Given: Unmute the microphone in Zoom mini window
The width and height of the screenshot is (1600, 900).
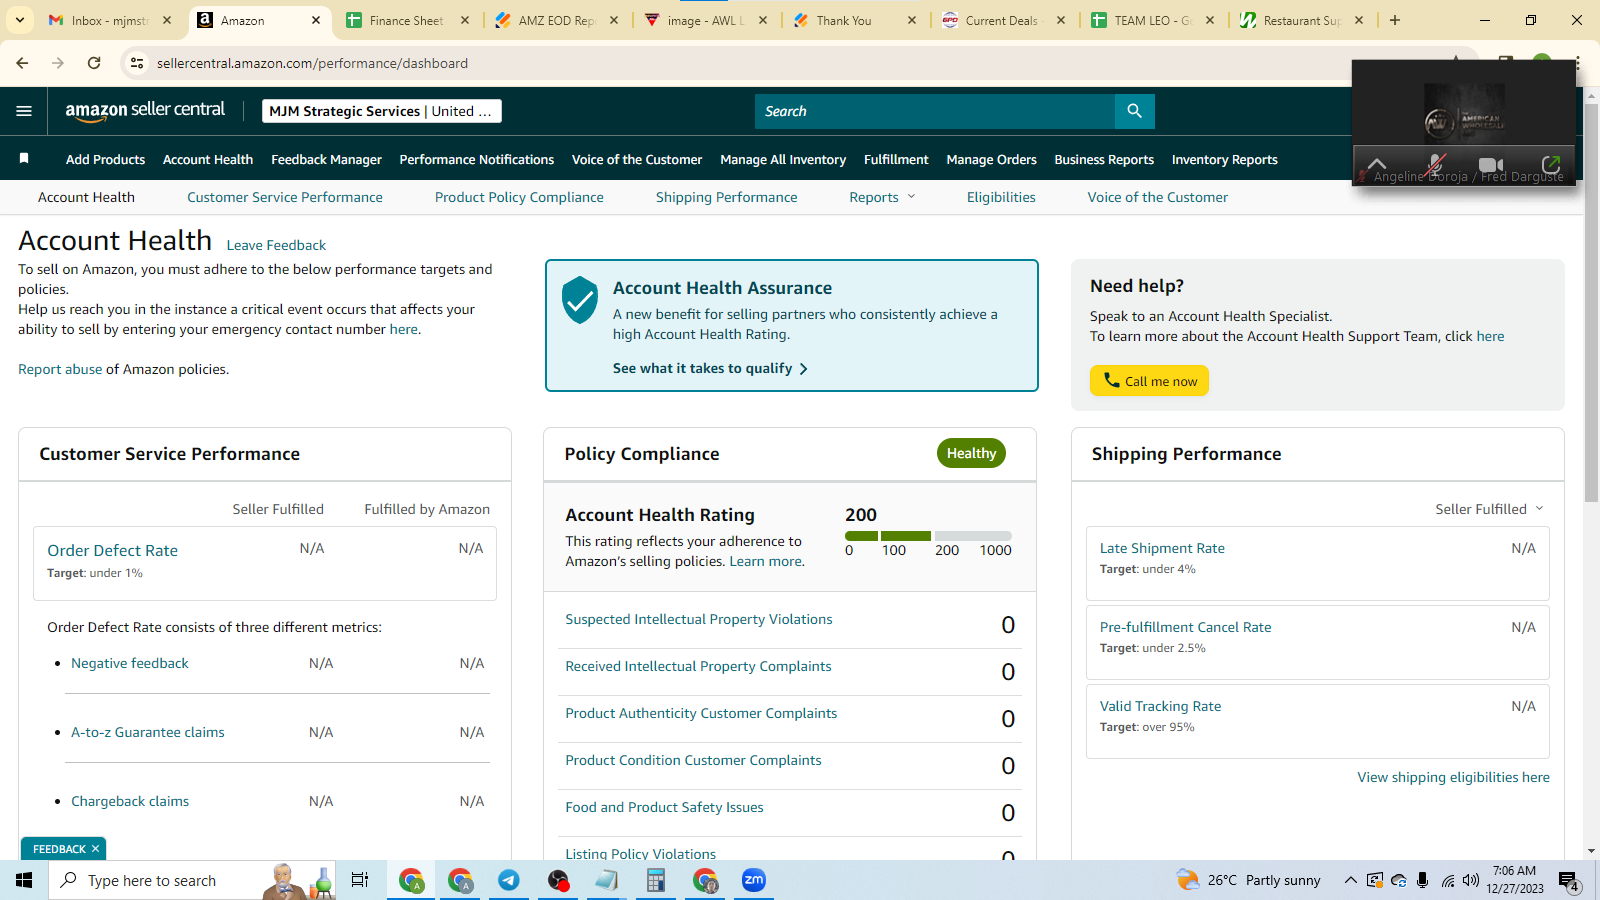Looking at the screenshot, I should pyautogui.click(x=1436, y=165).
